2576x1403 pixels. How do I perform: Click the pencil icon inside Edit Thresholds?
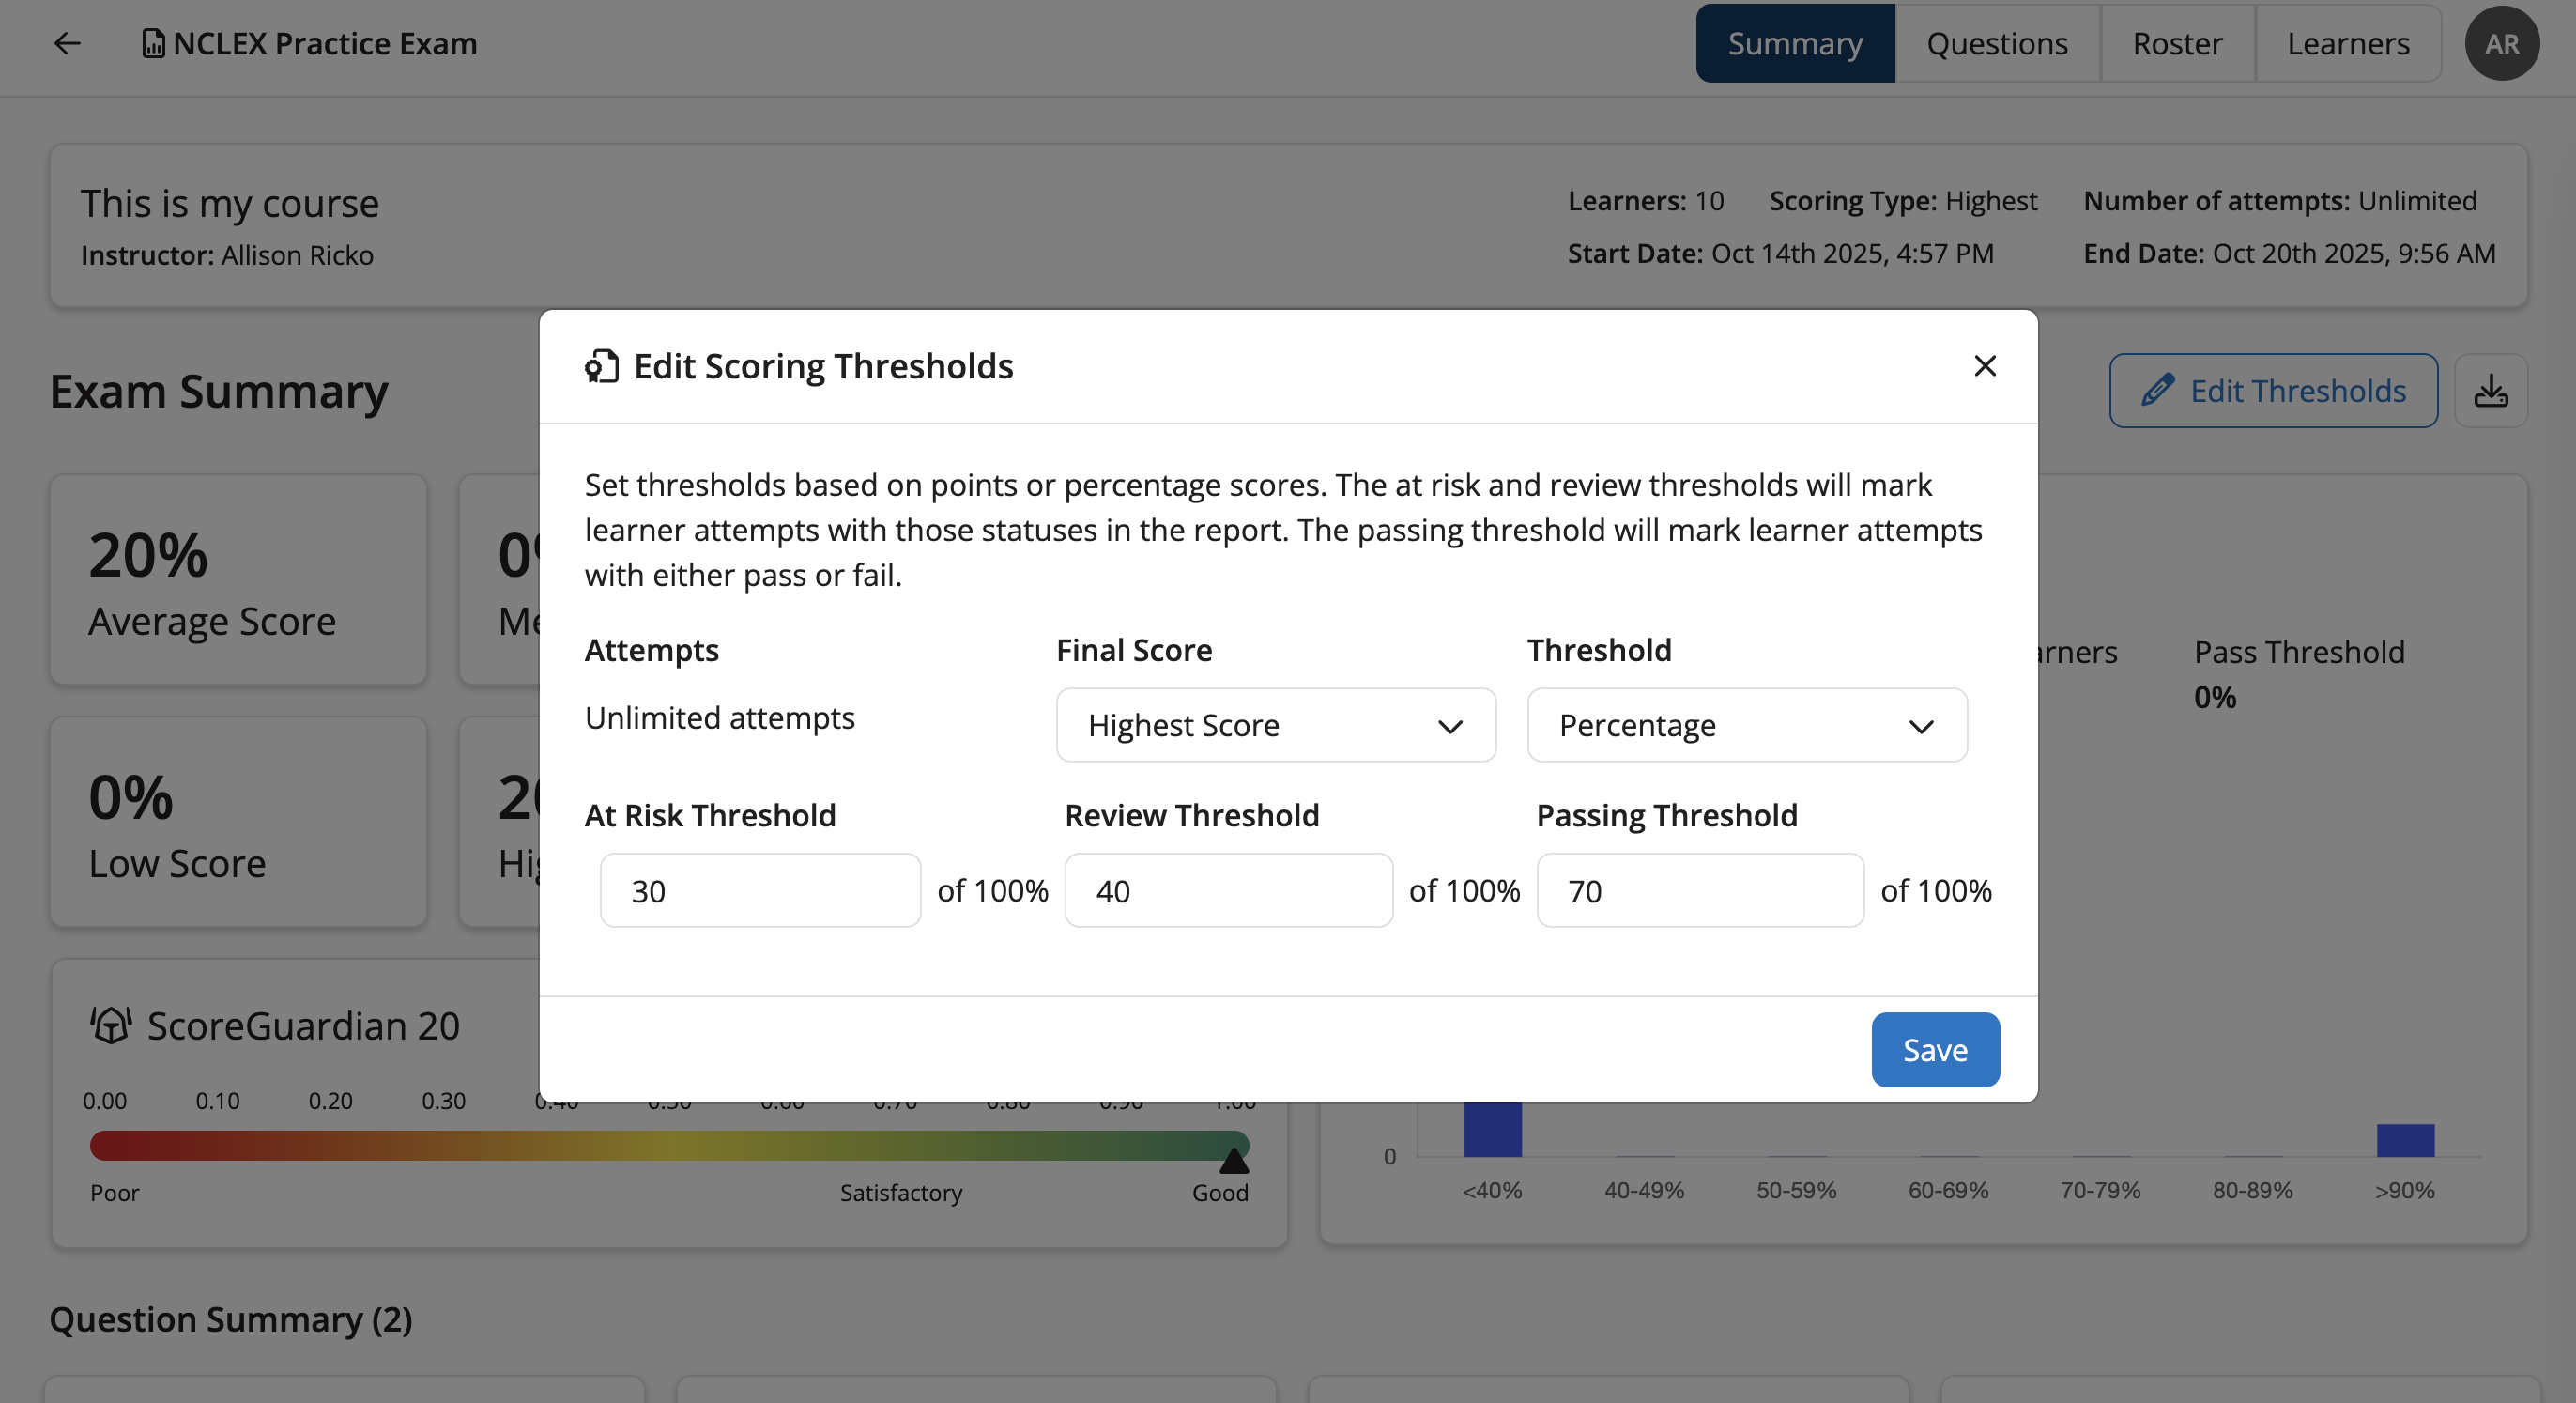coord(2160,390)
